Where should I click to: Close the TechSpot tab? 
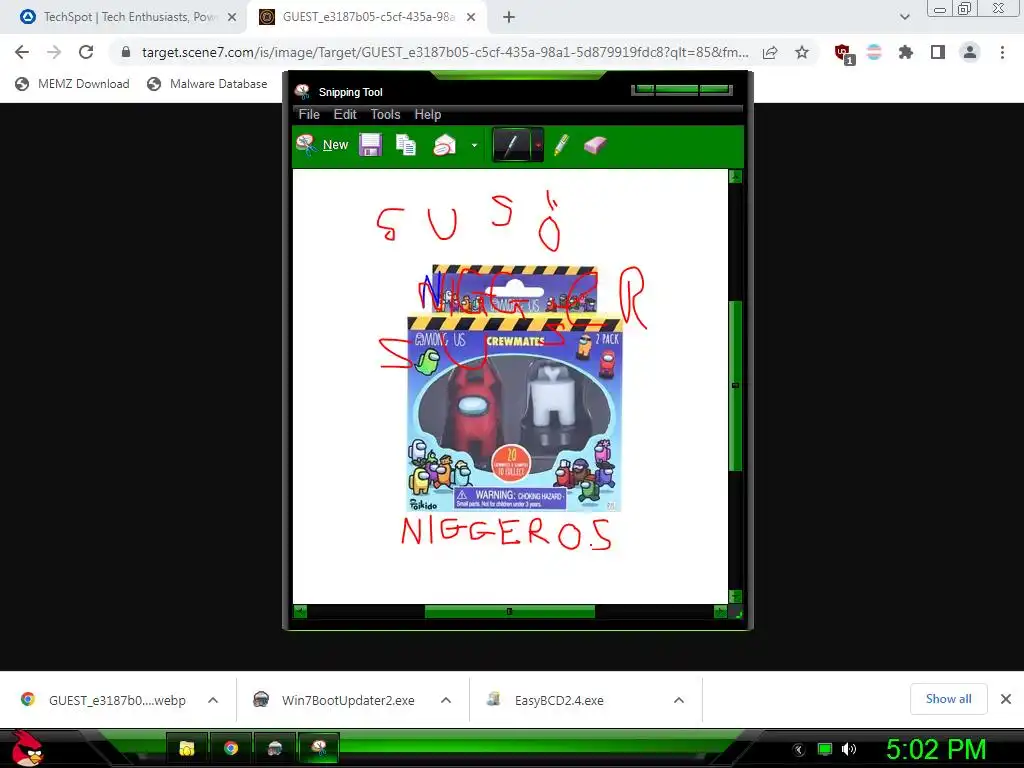[x=232, y=17]
